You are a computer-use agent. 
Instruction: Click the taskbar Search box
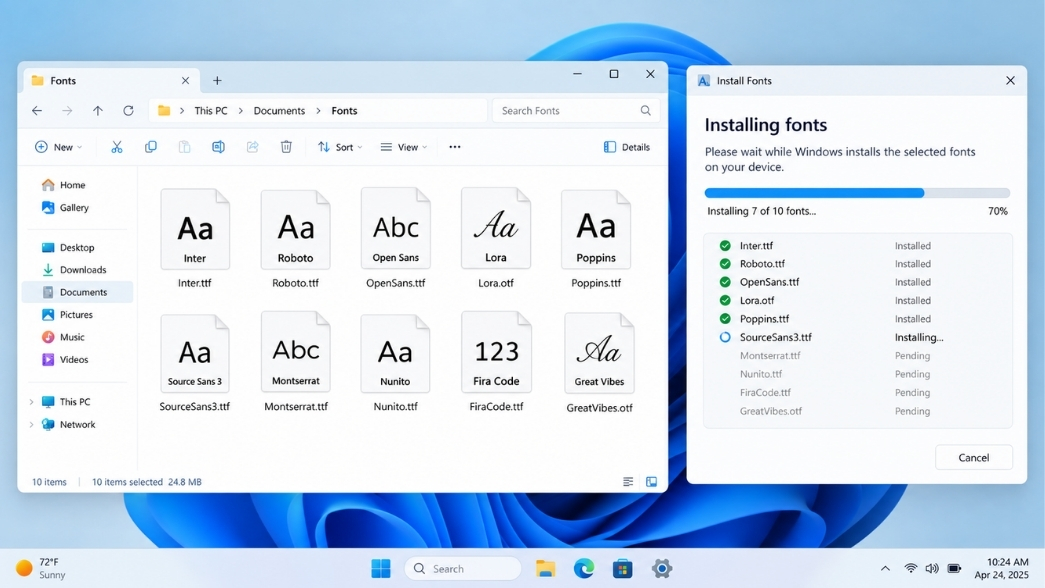pyautogui.click(x=463, y=569)
